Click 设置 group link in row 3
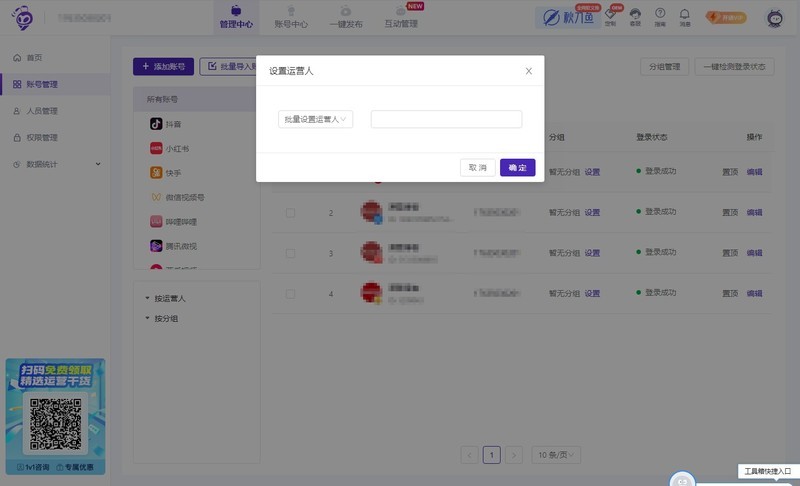 point(592,253)
